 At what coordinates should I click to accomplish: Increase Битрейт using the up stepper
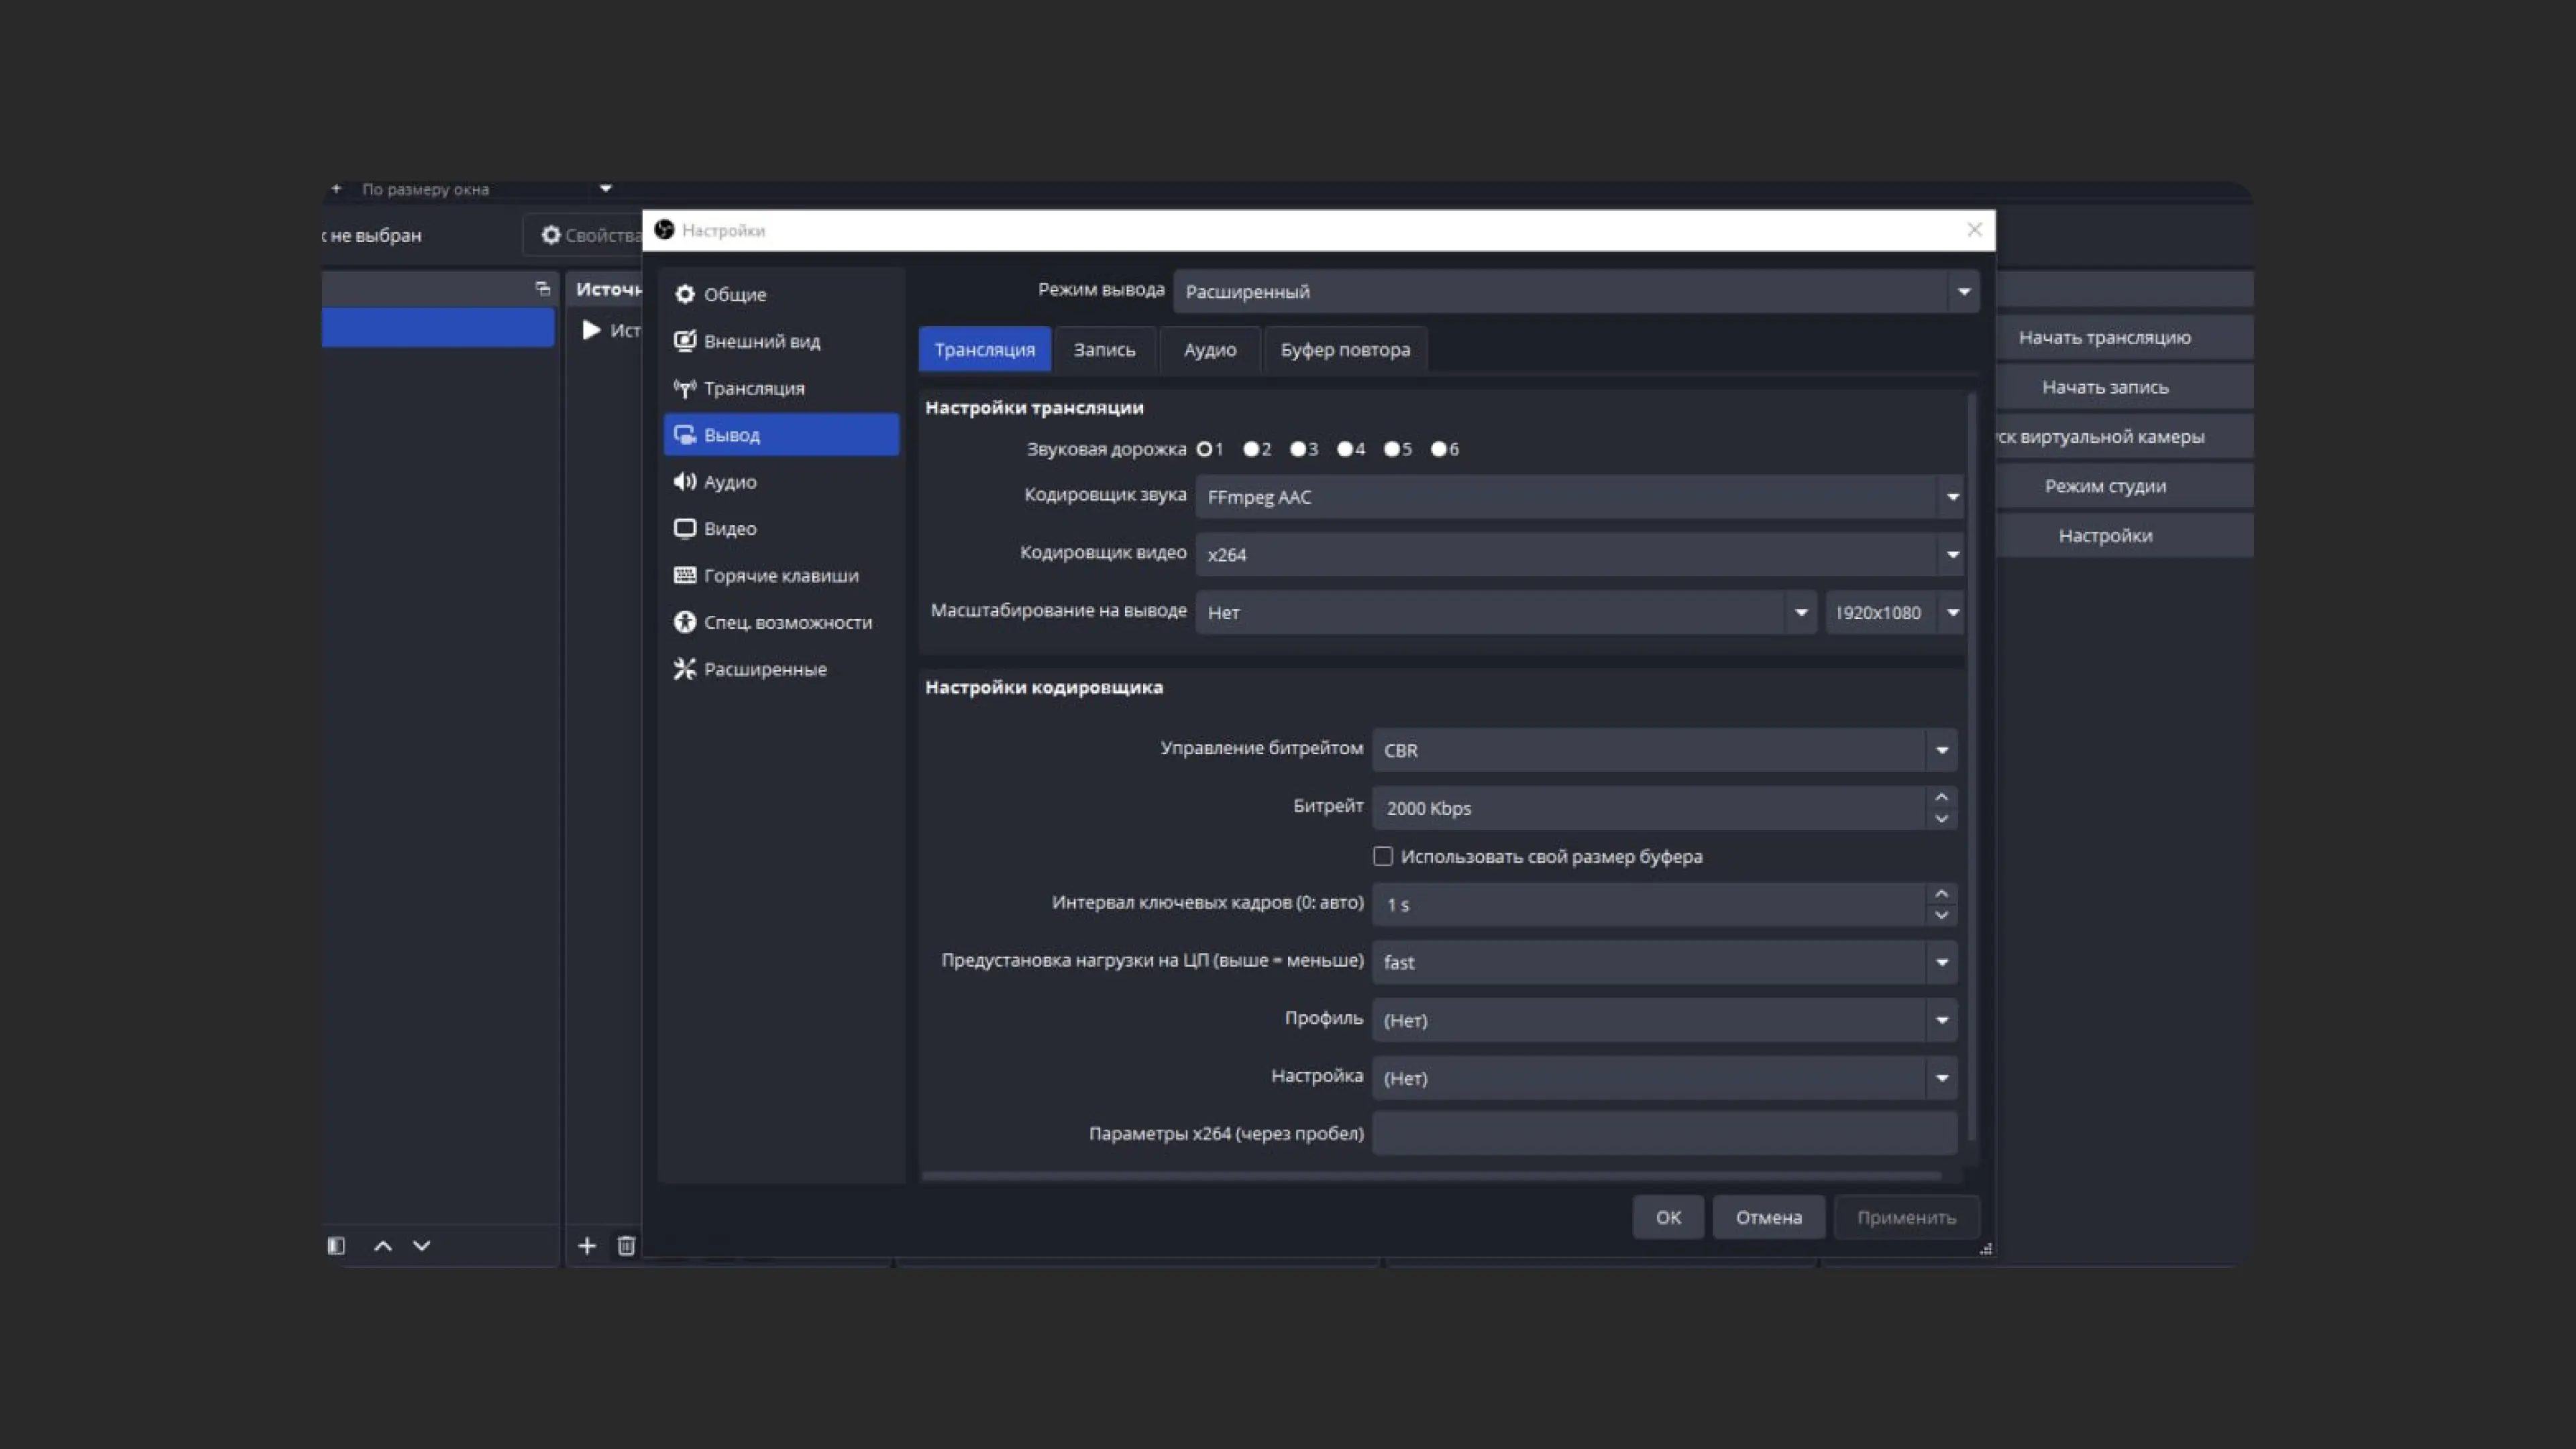1941,798
